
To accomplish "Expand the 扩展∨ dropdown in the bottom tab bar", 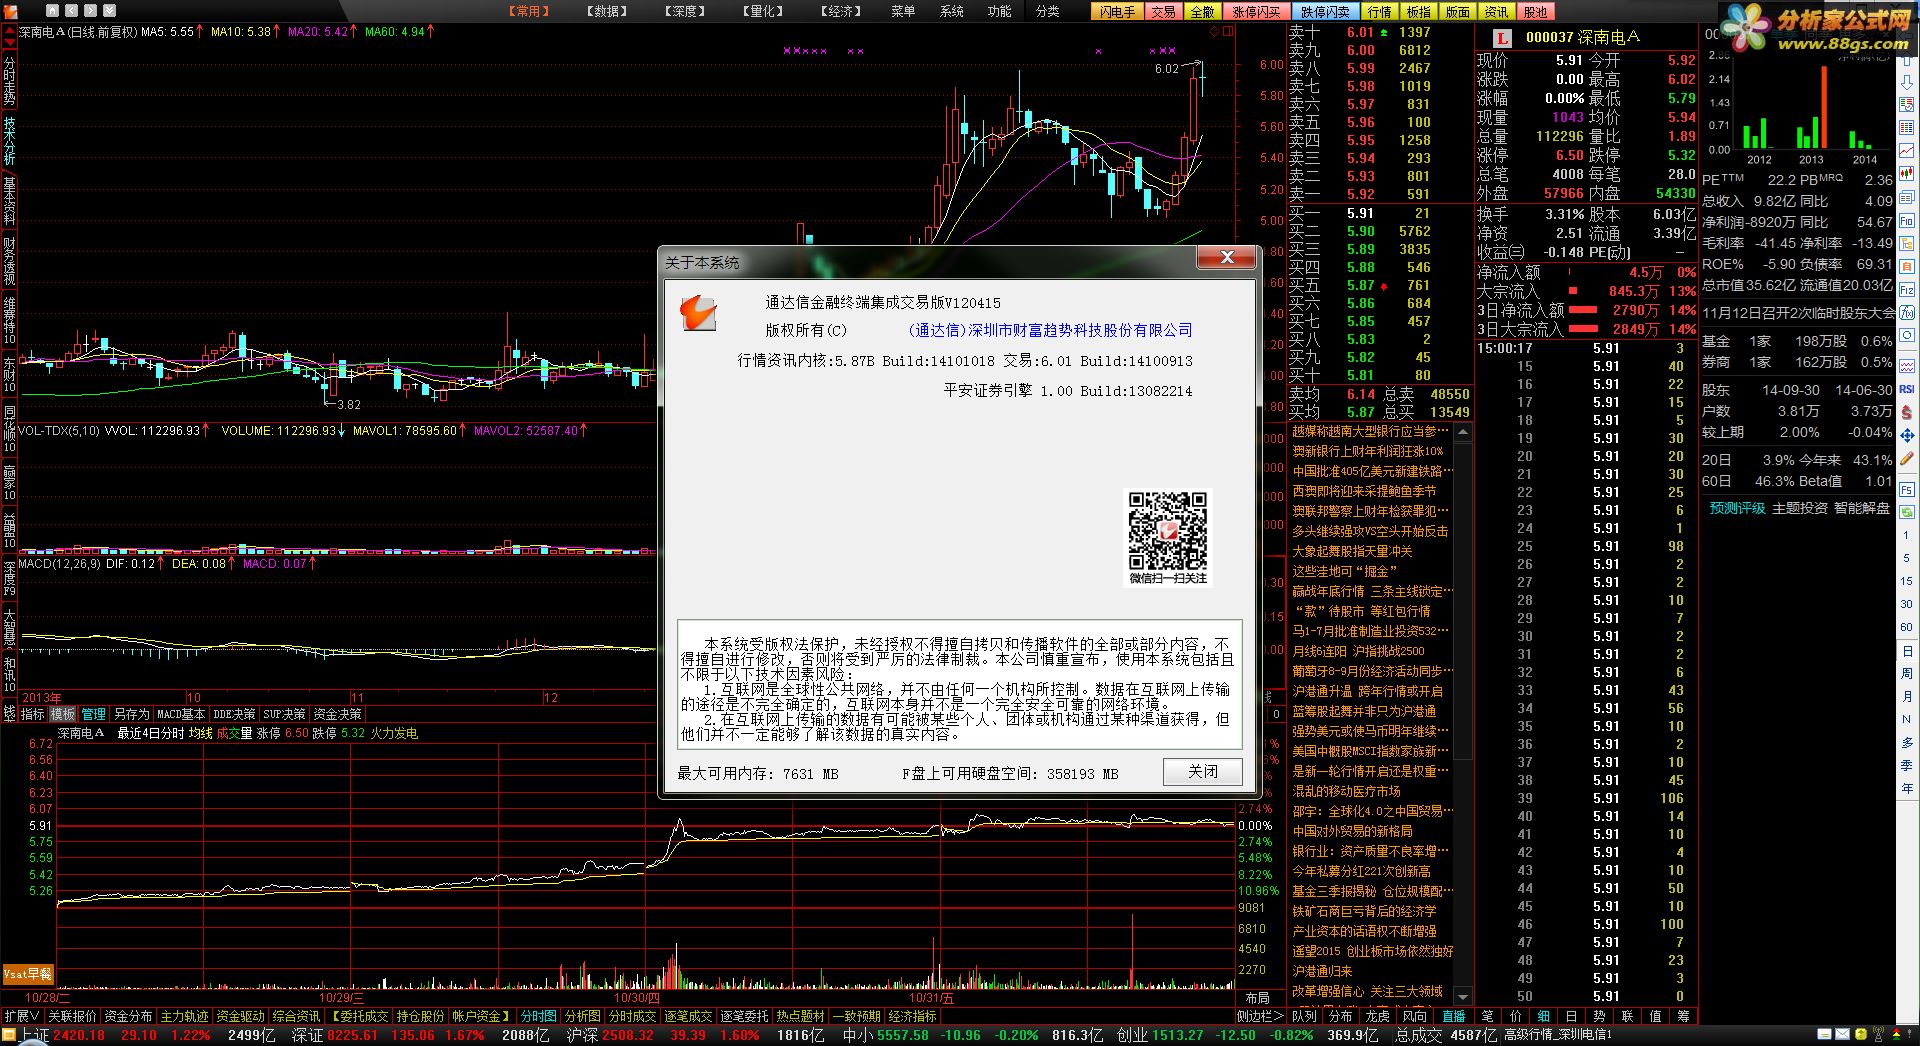I will pos(22,1016).
